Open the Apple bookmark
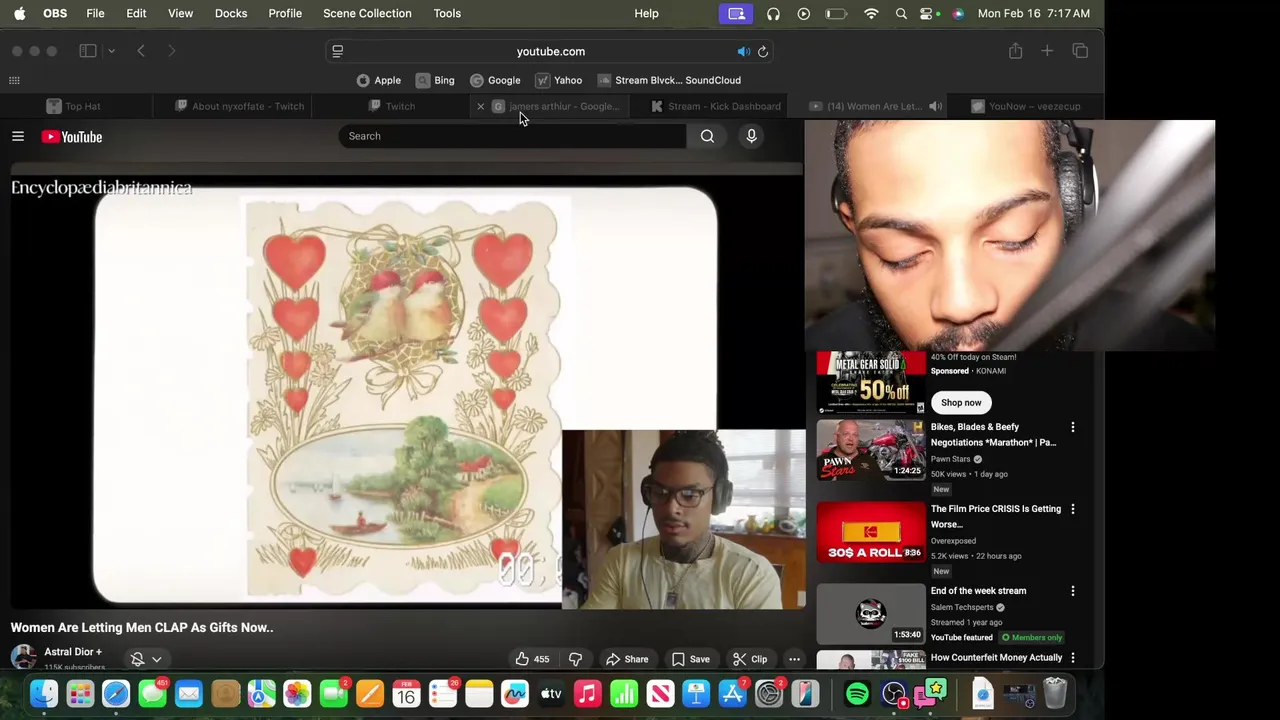Viewport: 1280px width, 720px height. pyautogui.click(x=379, y=80)
